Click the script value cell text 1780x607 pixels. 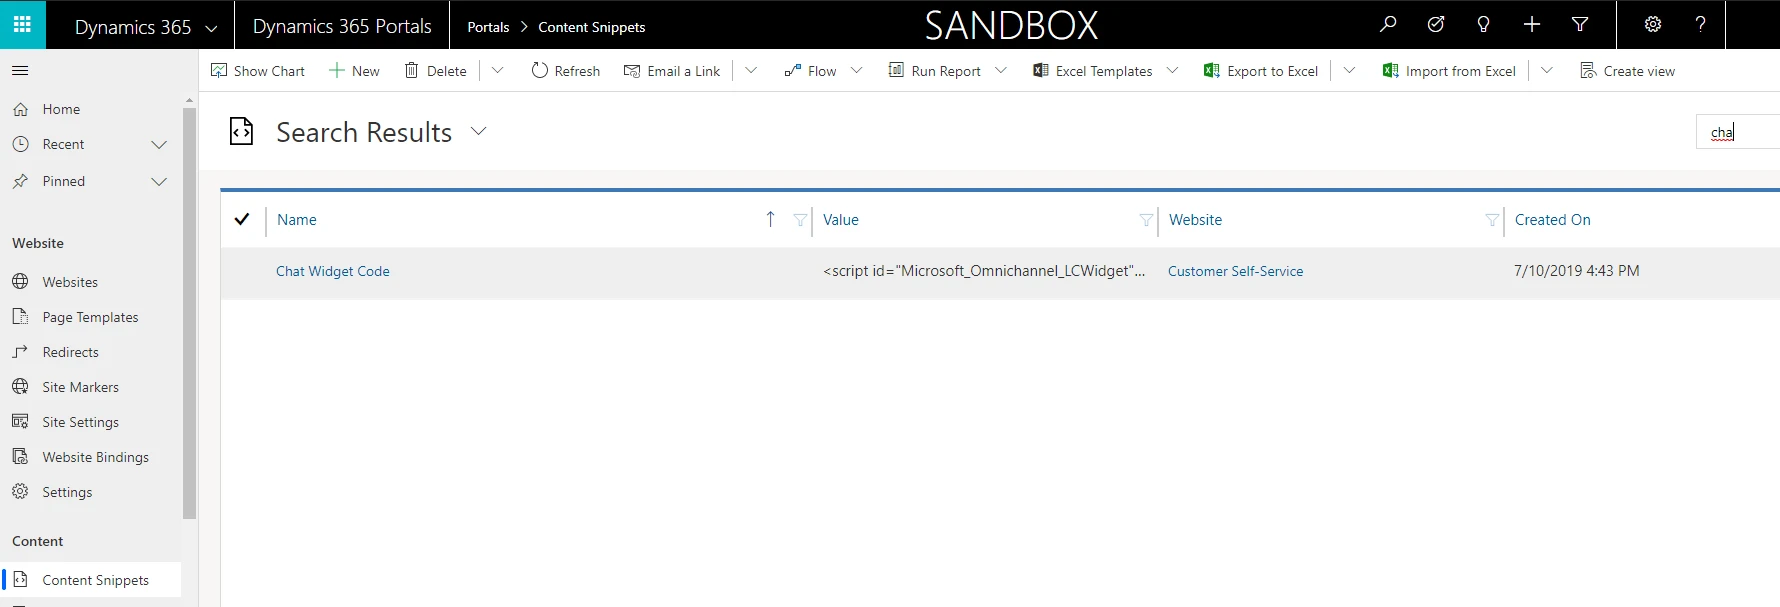[984, 271]
